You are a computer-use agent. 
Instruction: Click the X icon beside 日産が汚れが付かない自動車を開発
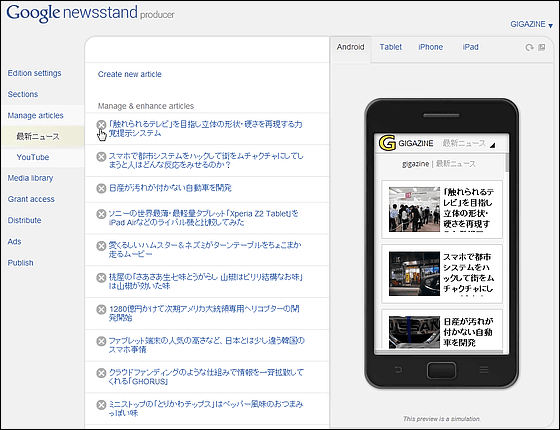coord(101,188)
